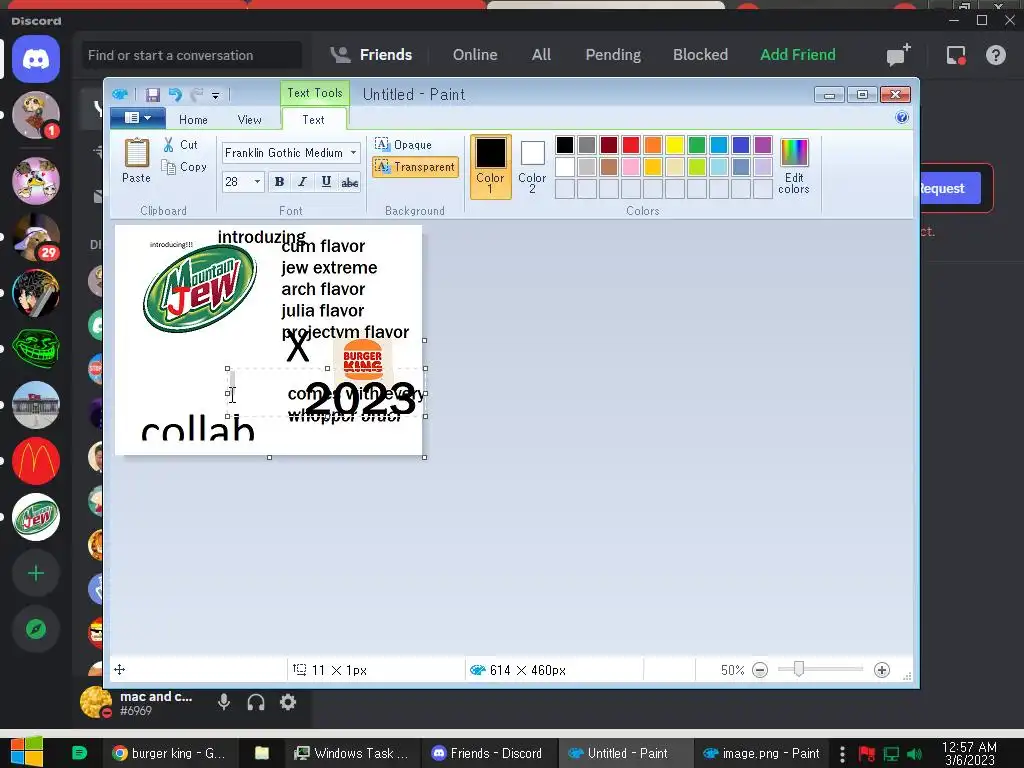Switch to the Home ribbon tab
This screenshot has height=768, width=1024.
click(x=193, y=120)
